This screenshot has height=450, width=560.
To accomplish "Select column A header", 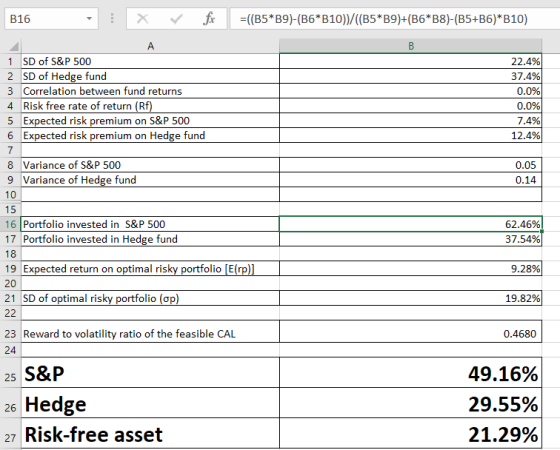I will (150, 46).
